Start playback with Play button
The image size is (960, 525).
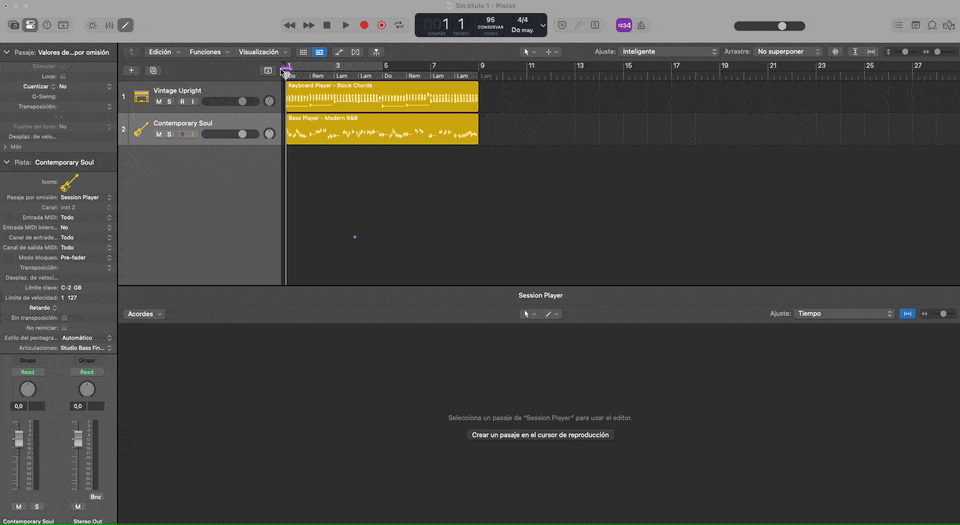[x=345, y=25]
